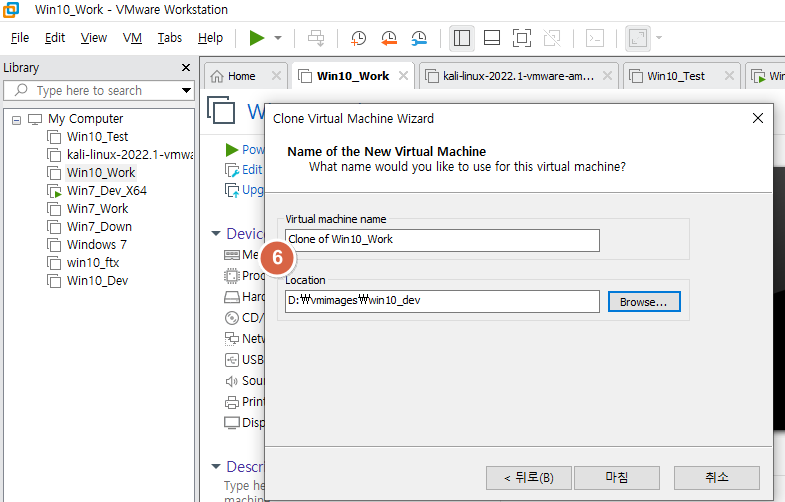Image resolution: width=785 pixels, height=502 pixels.
Task: Close the Library panel
Action: [x=186, y=67]
